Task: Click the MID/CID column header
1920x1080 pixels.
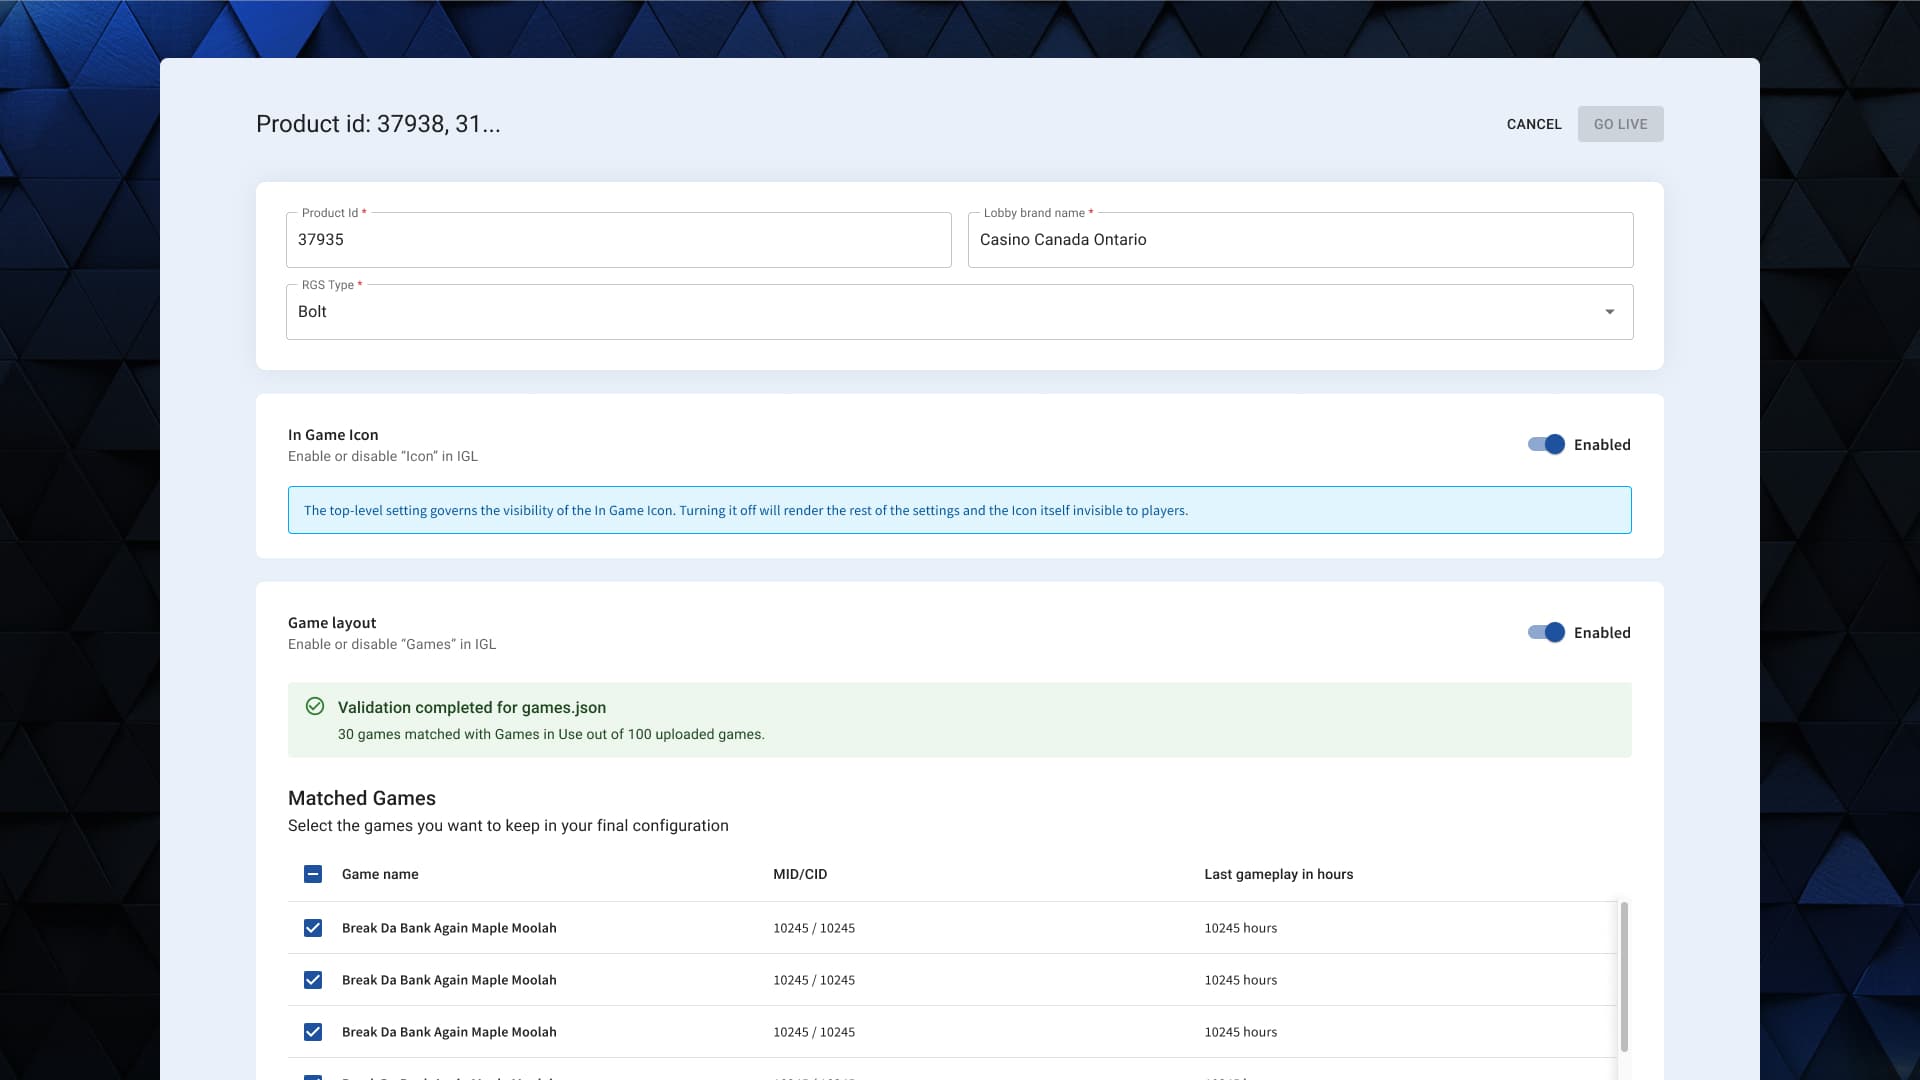Action: 800,874
